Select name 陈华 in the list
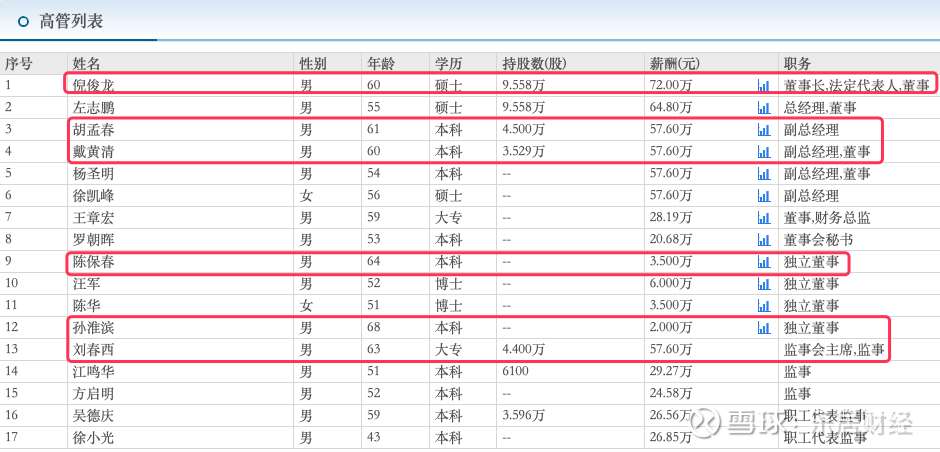The image size is (940, 452). pyautogui.click(x=86, y=306)
